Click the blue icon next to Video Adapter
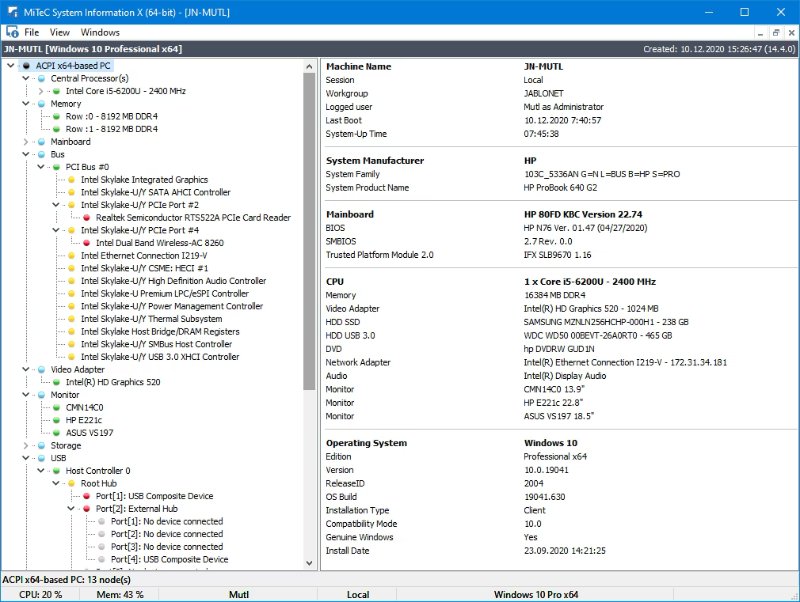800x602 pixels. tap(41, 370)
